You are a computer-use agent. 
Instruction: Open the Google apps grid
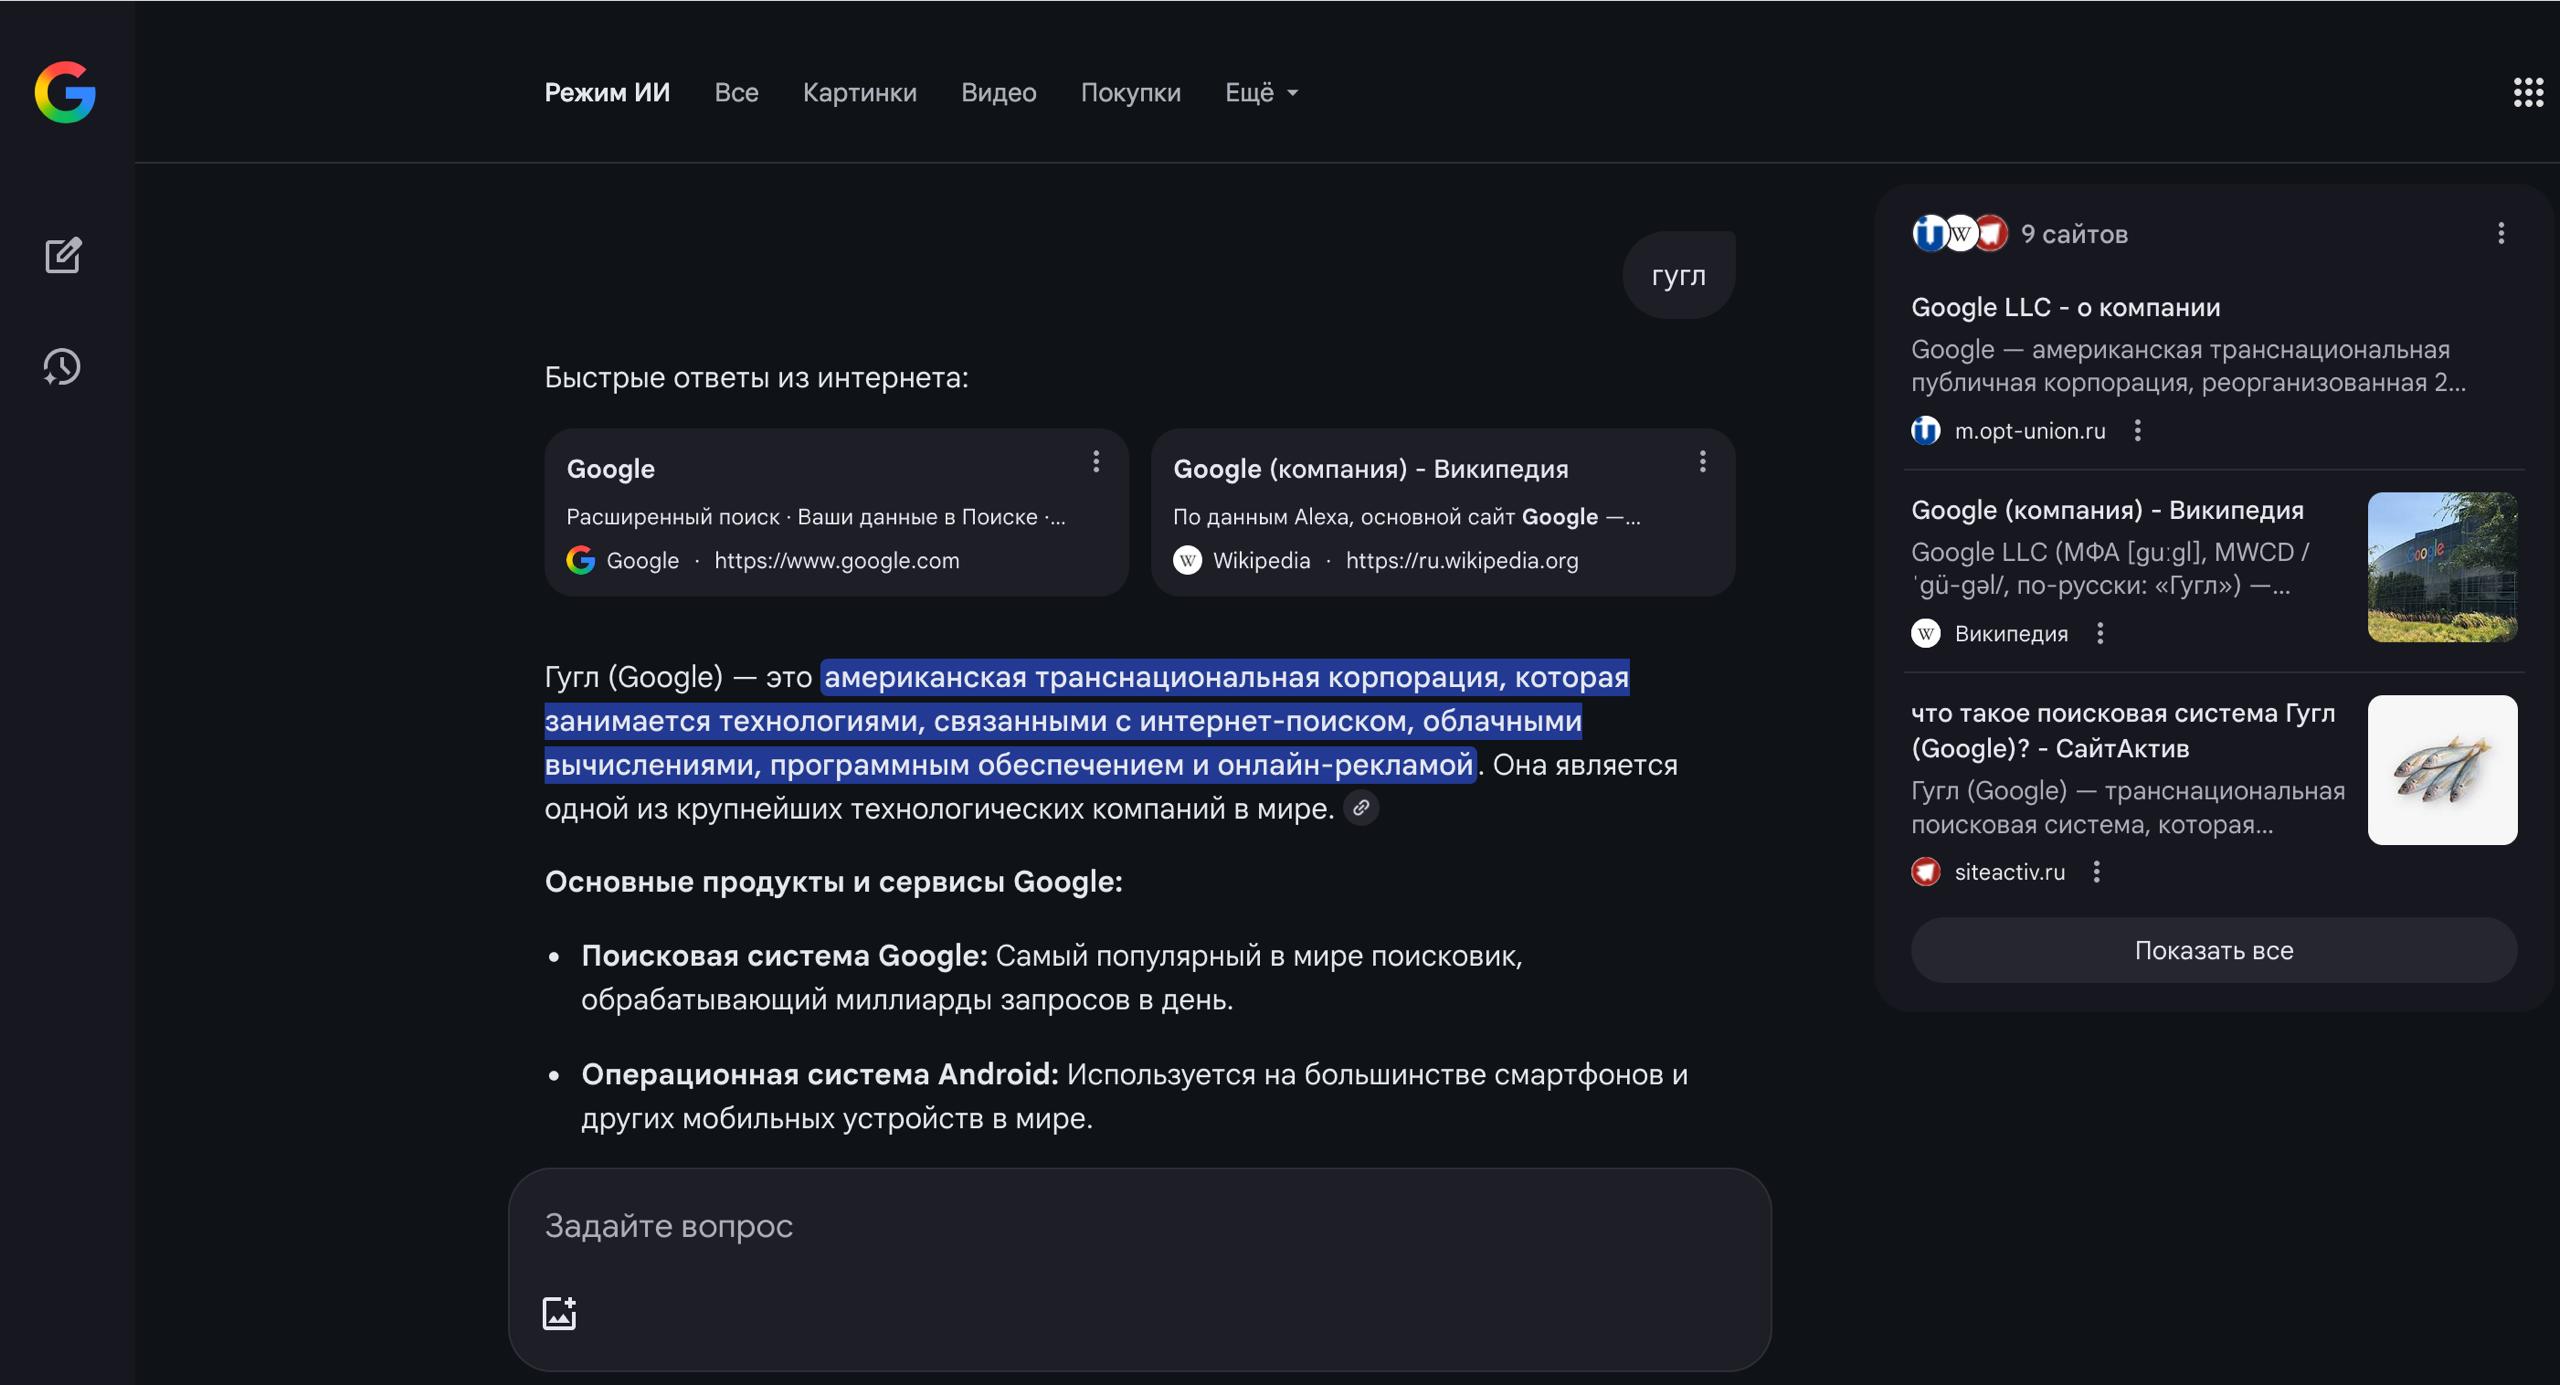coord(2528,92)
